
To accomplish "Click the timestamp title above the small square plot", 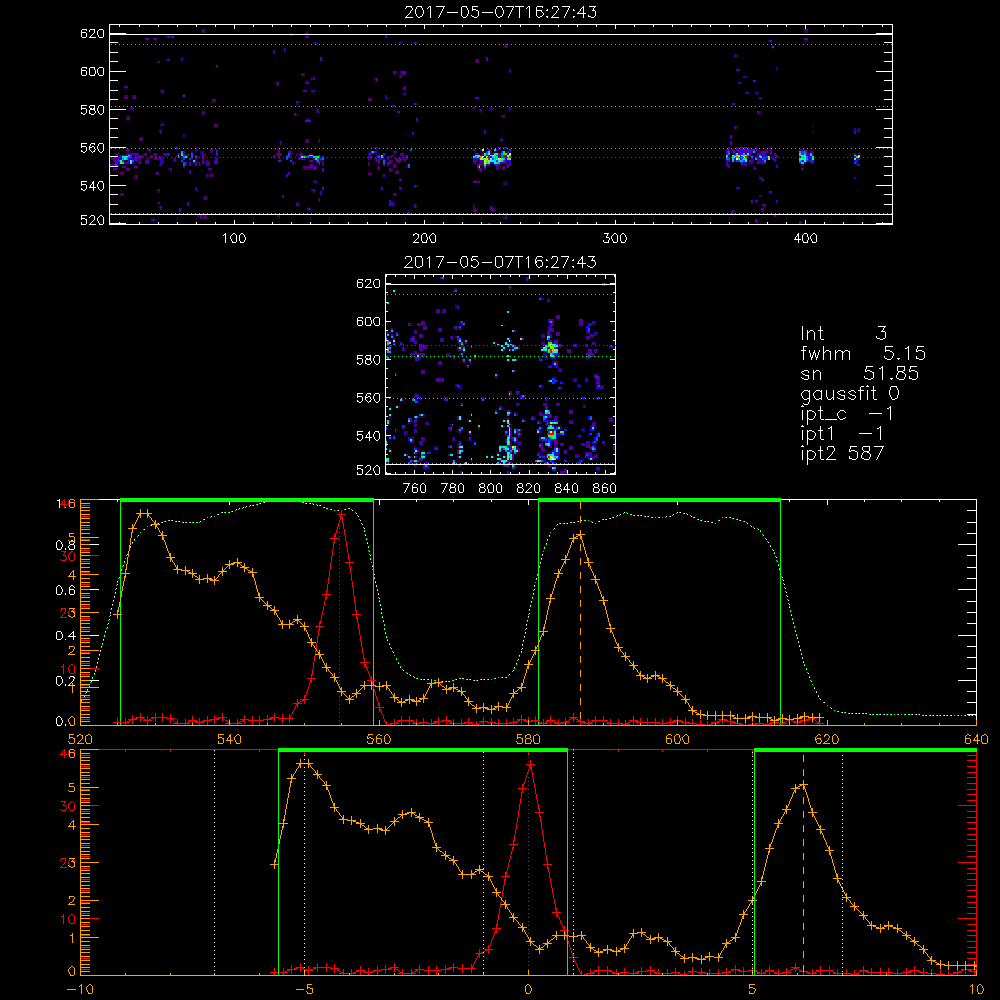I will pos(500,262).
